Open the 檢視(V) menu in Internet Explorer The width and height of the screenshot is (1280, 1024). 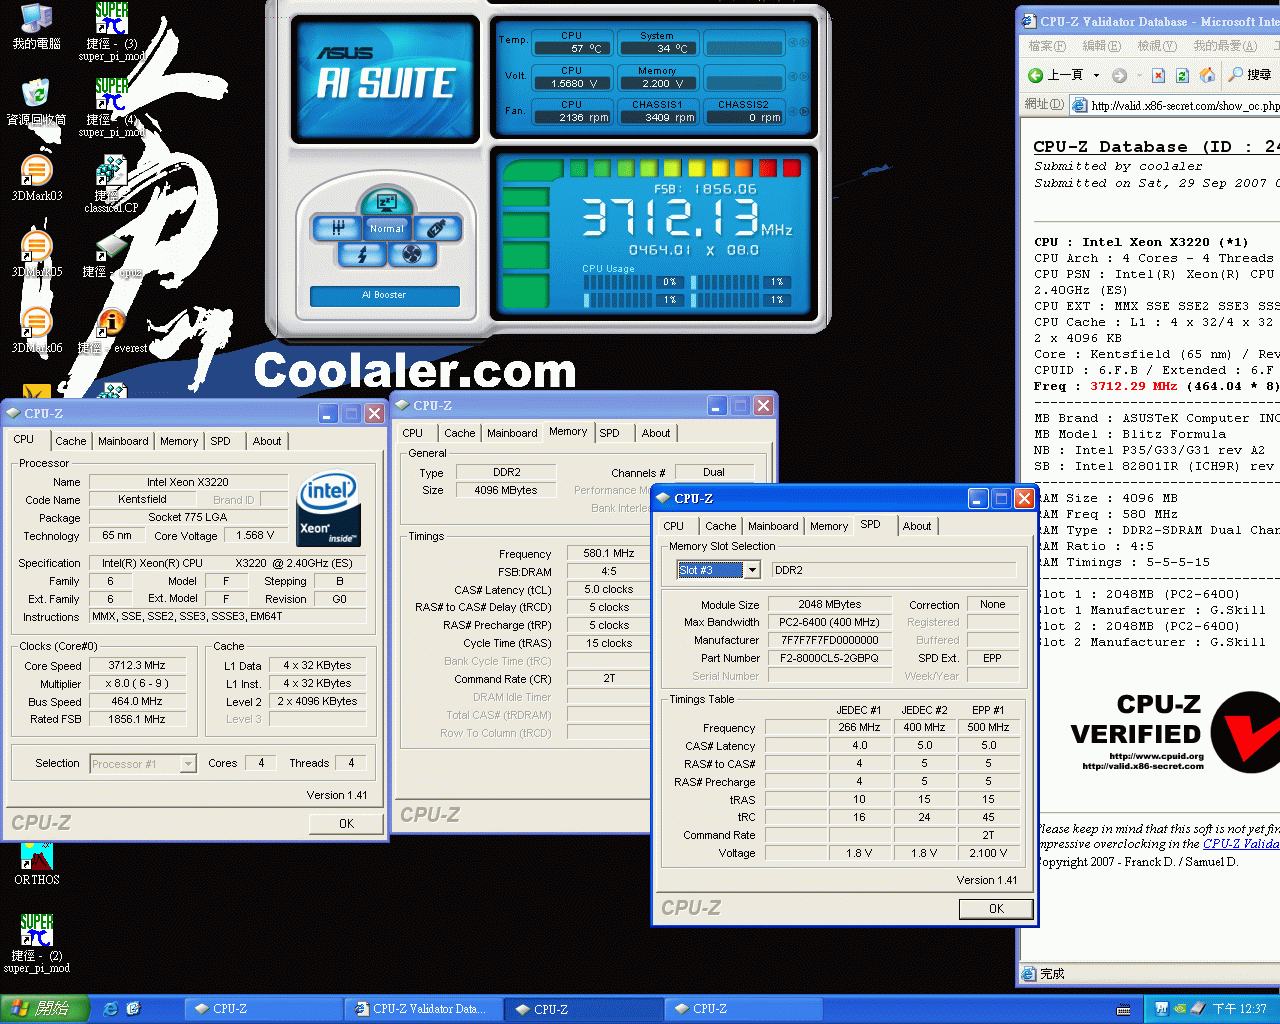(x=1157, y=46)
